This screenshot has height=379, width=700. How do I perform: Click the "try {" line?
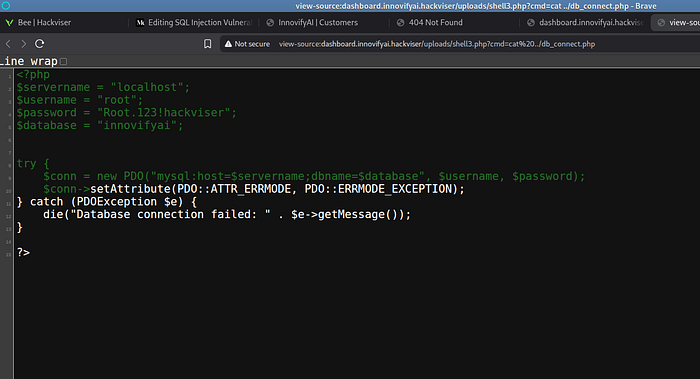pyautogui.click(x=33, y=163)
